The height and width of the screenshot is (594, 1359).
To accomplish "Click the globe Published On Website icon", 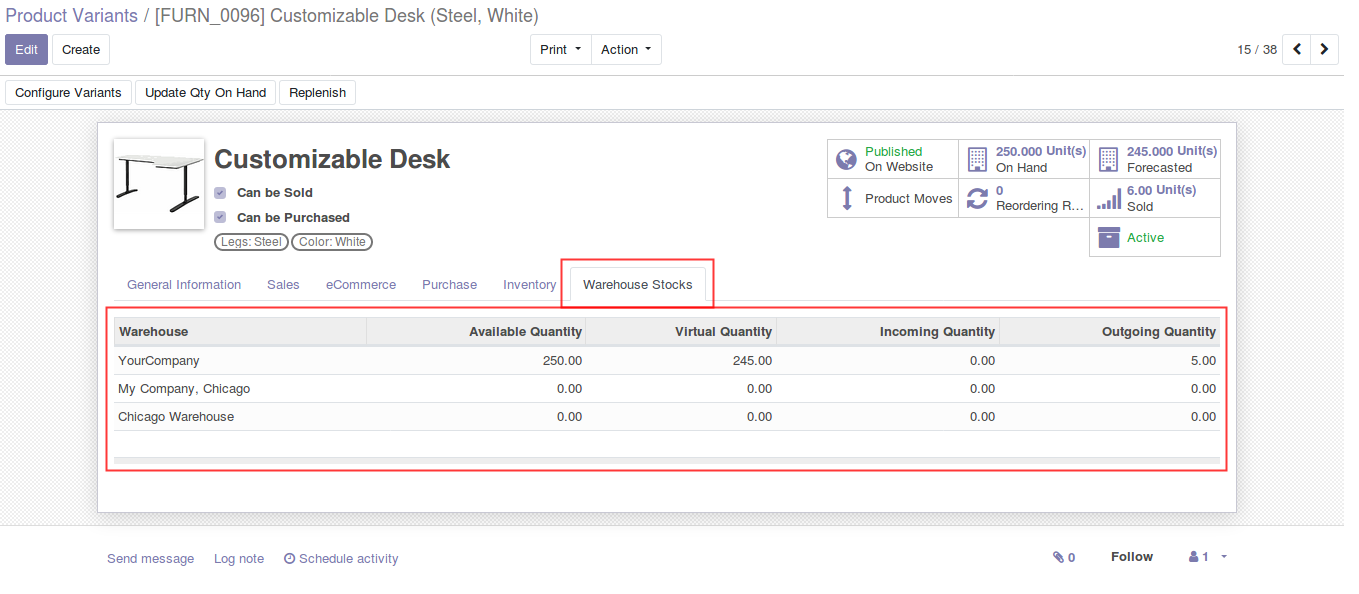I will (847, 160).
